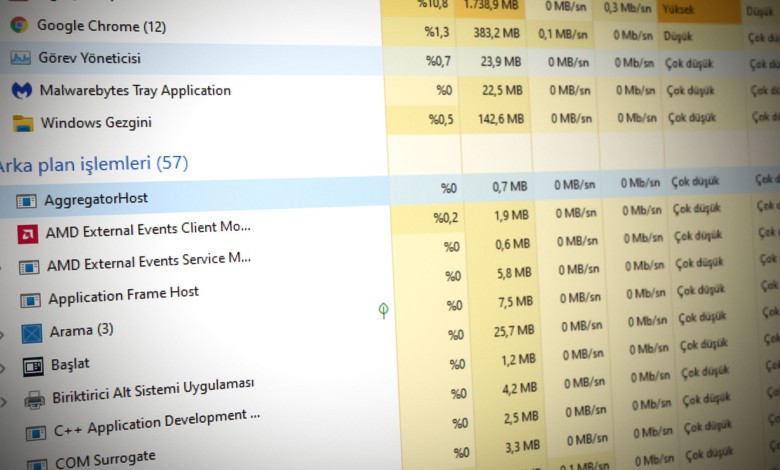
Task: Click the 3,3 MB memory cell
Action: click(522, 446)
